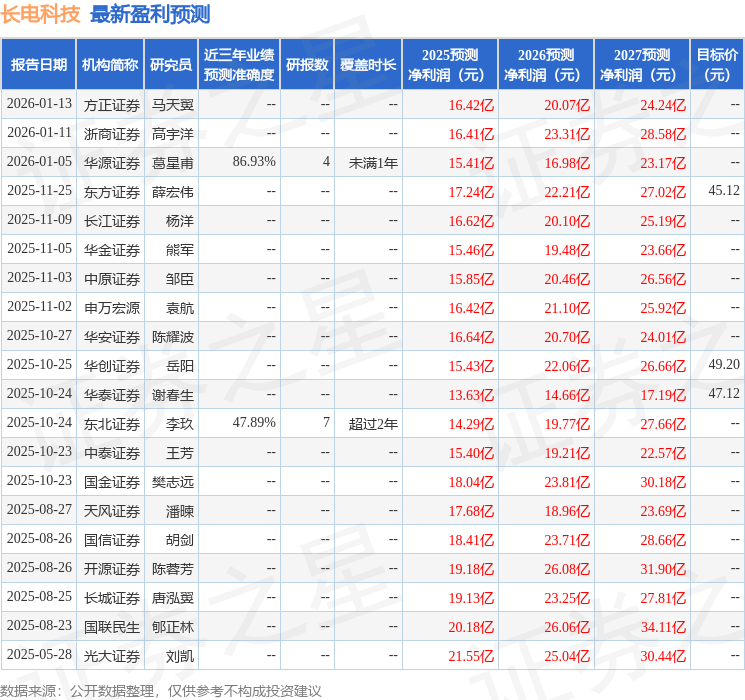The height and width of the screenshot is (700, 745).
Task: Click the 2027预测净利润 column header
Action: pos(642,65)
